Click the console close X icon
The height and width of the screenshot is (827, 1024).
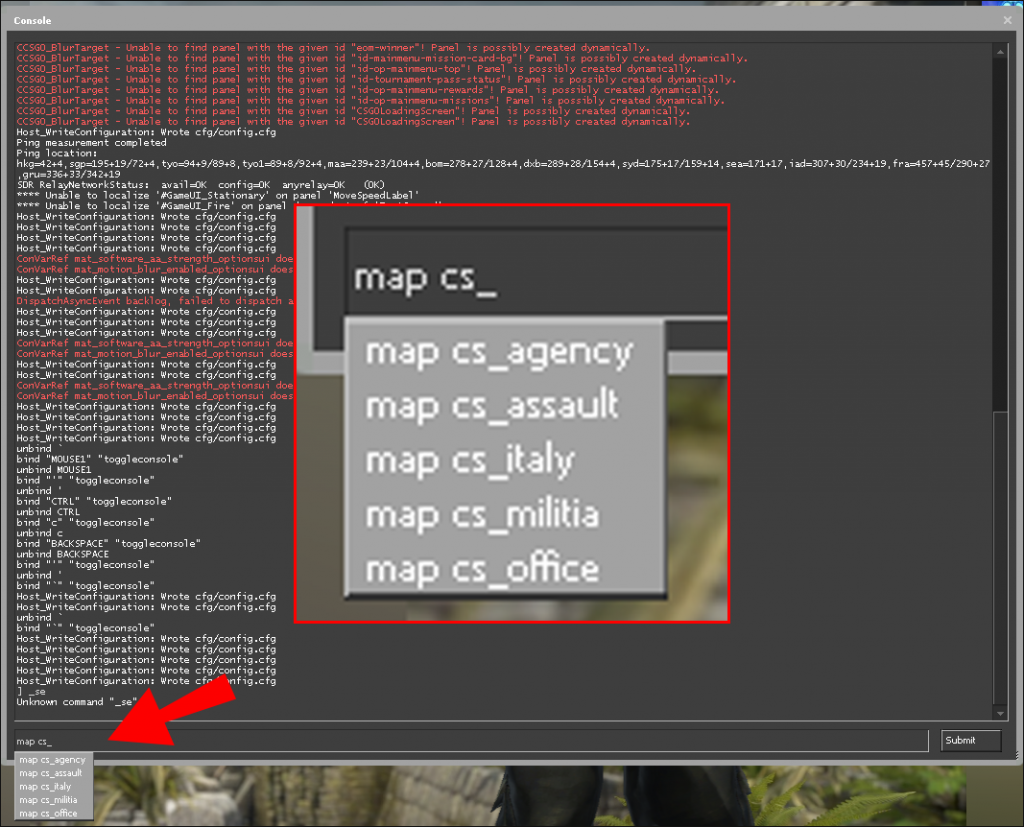(1006, 20)
